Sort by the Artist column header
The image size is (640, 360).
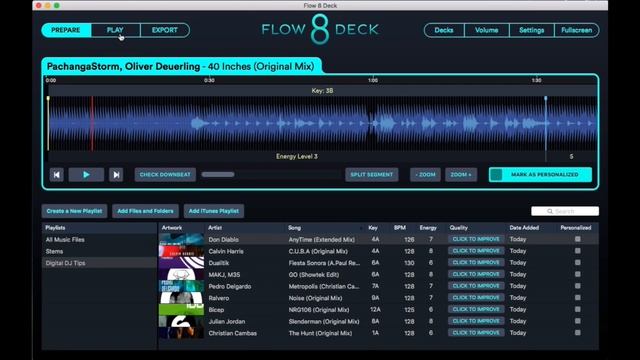point(215,228)
